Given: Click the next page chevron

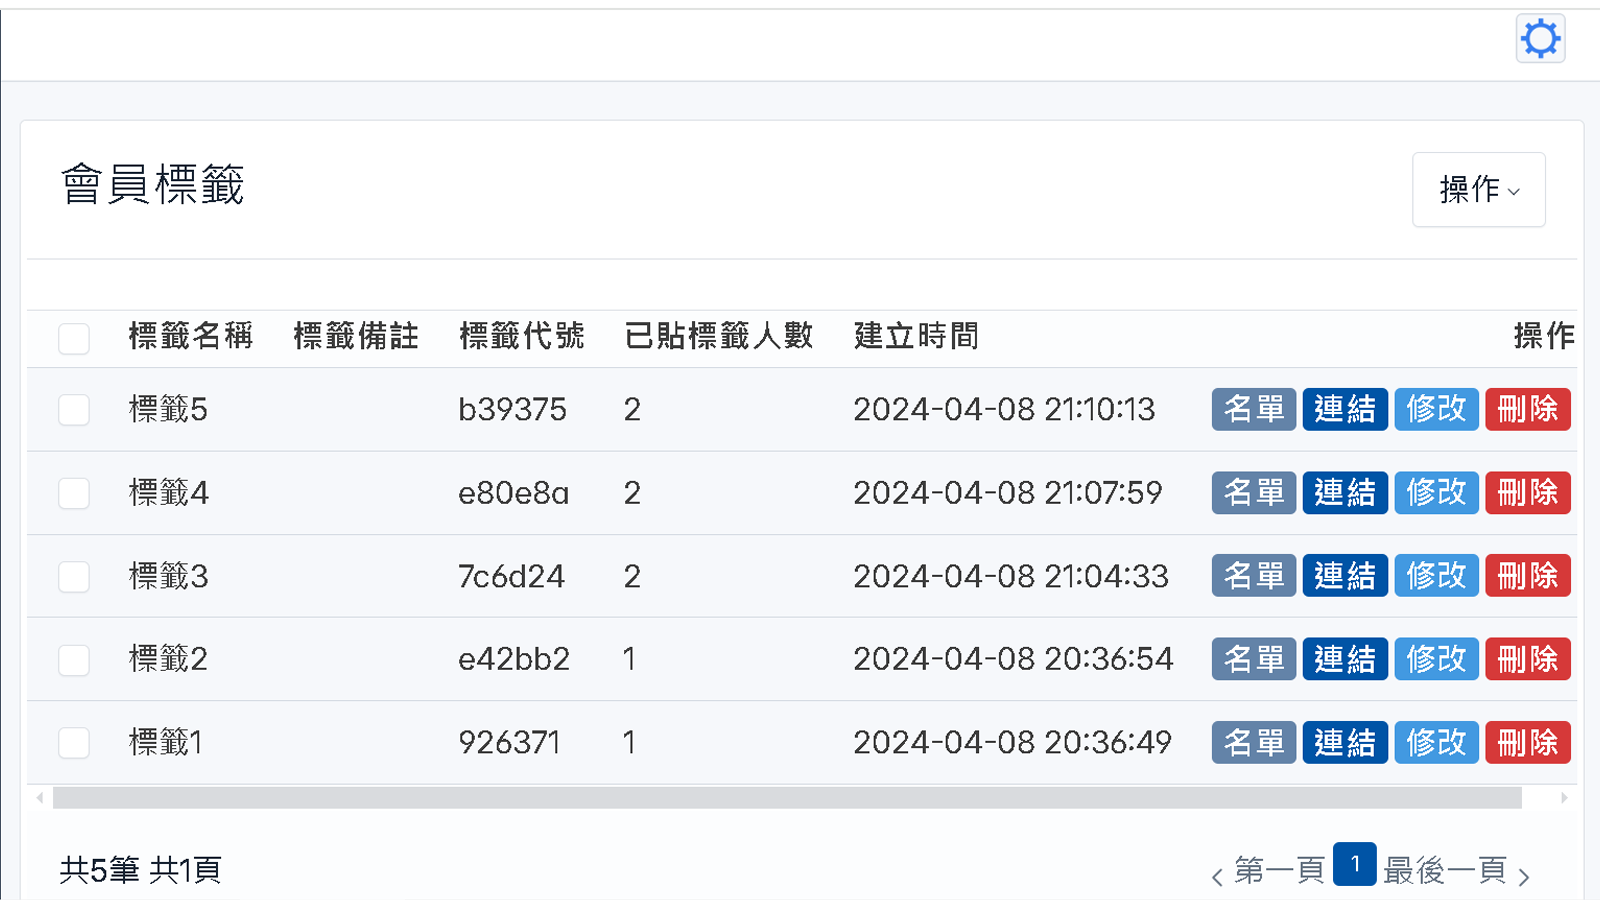Looking at the screenshot, I should coord(1524,878).
